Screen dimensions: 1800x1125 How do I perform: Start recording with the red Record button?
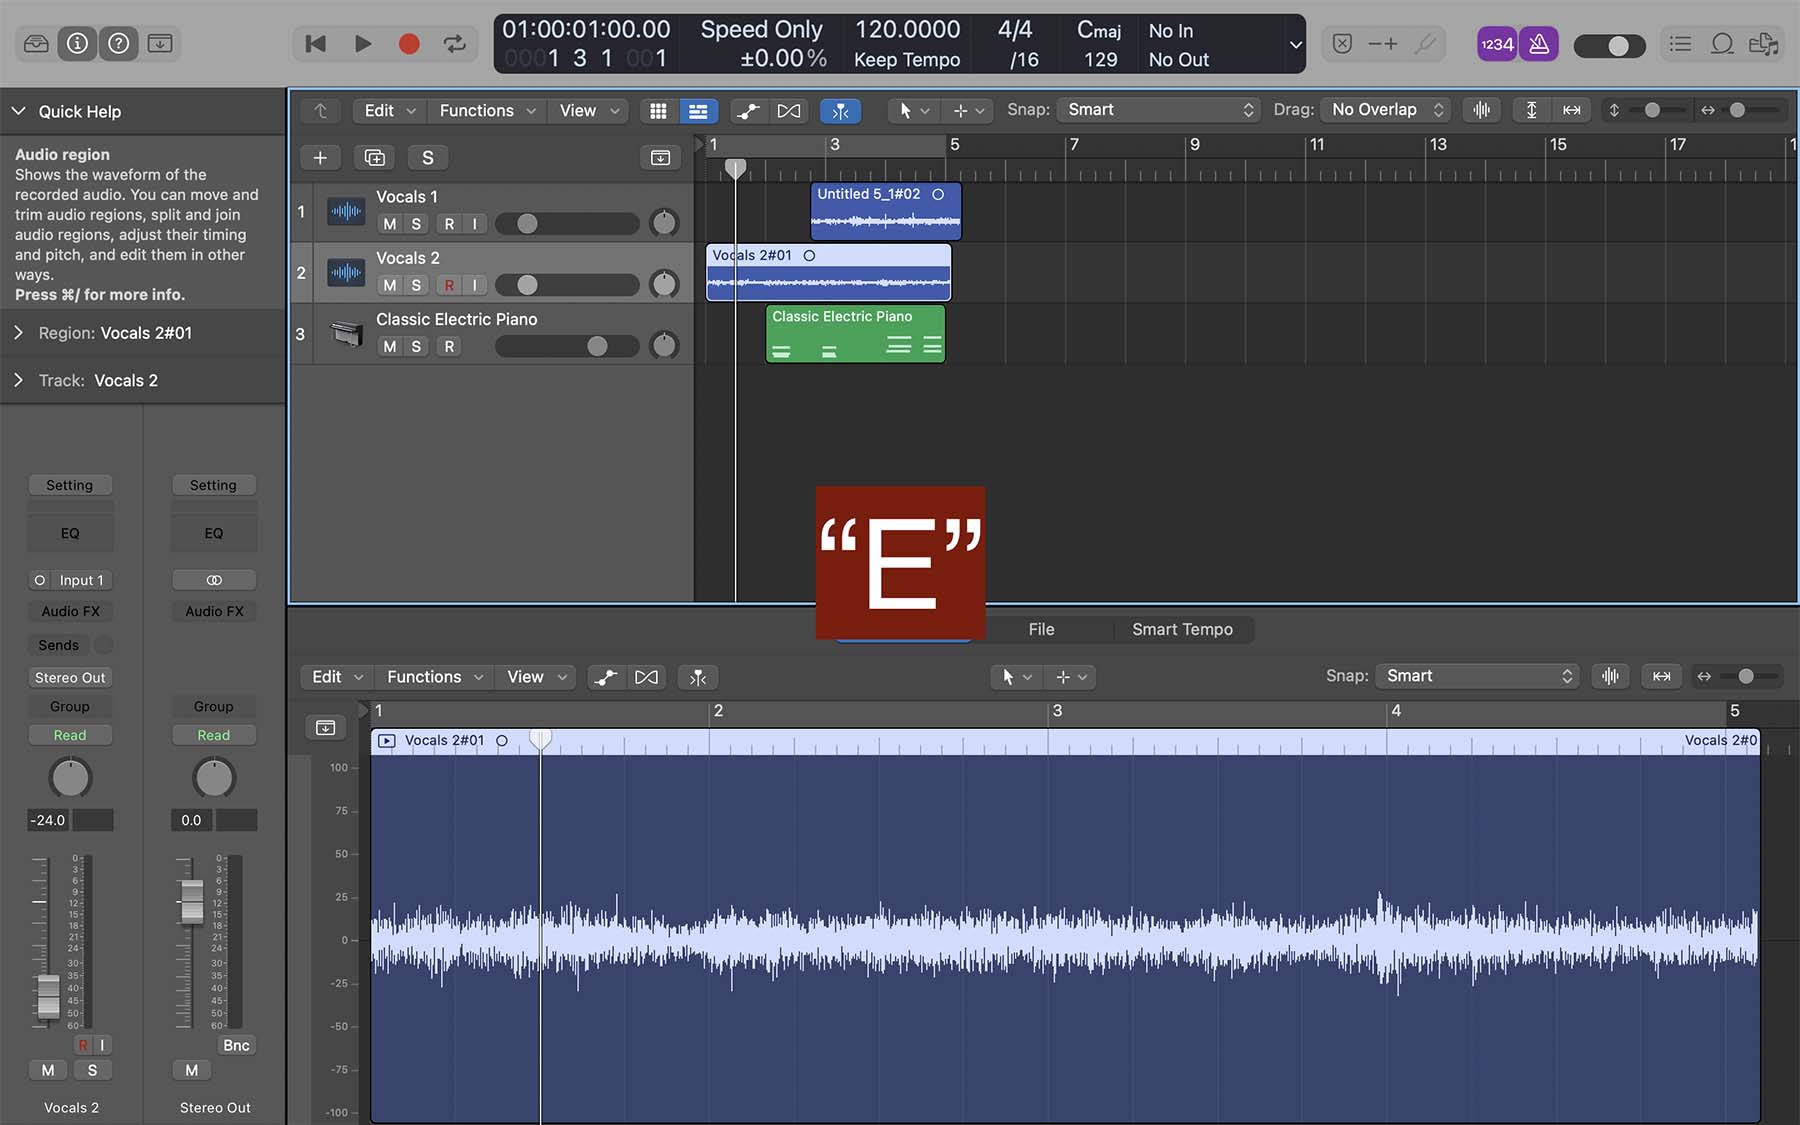coord(408,44)
